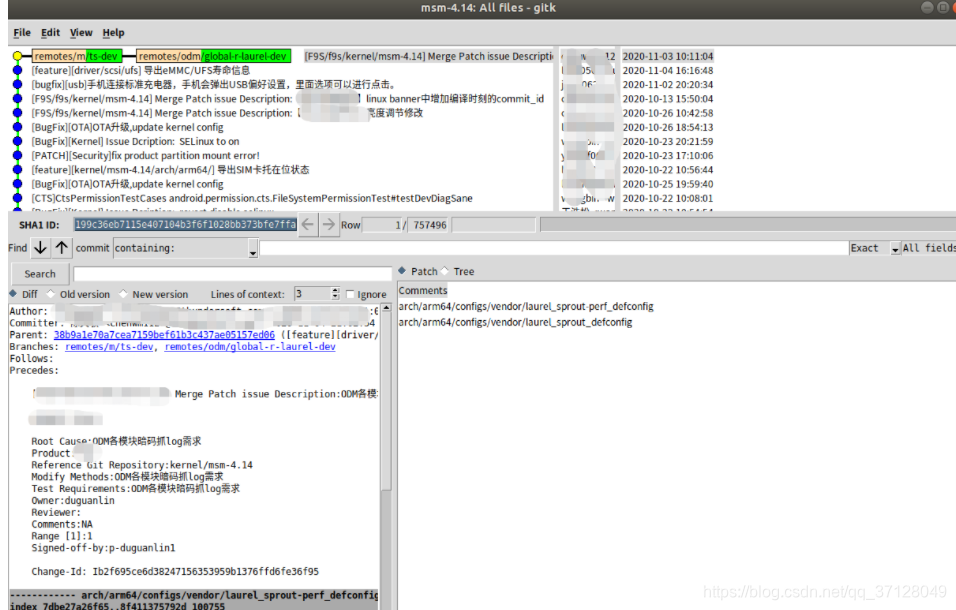Open laurel_sprout-perf_defconfig in file list

point(526,307)
